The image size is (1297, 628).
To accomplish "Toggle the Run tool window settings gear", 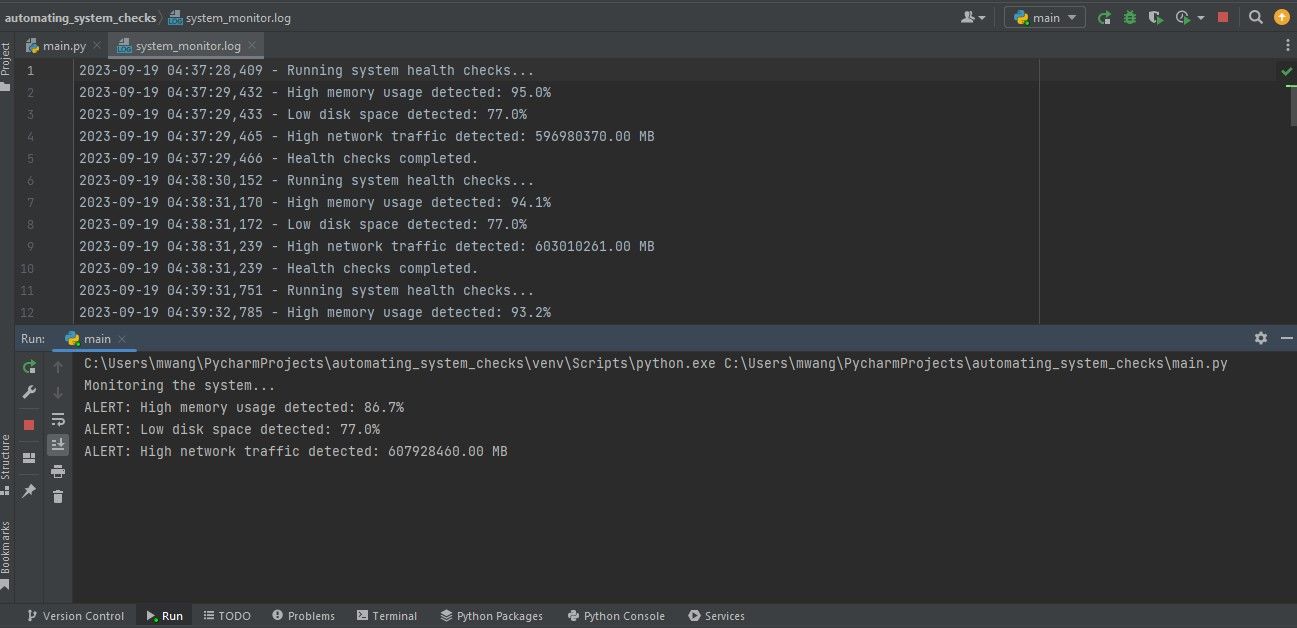I will tap(1260, 338).
